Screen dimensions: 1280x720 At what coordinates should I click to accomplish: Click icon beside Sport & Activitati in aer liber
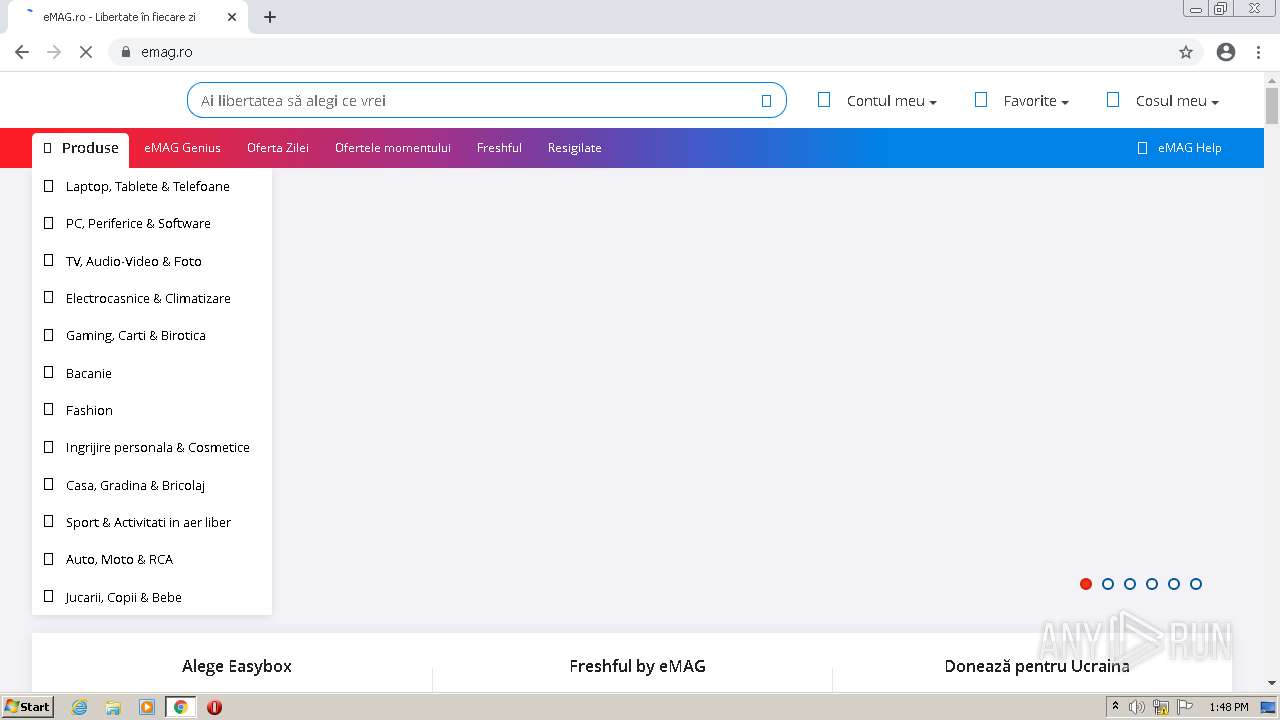click(x=48, y=522)
